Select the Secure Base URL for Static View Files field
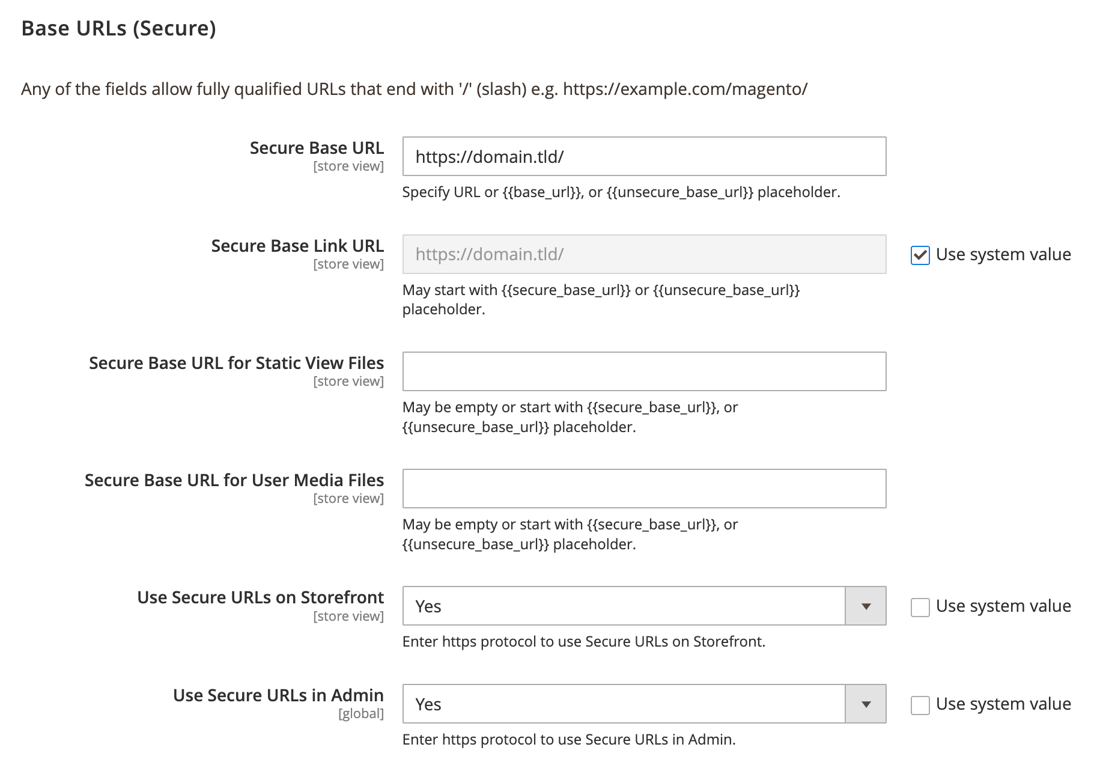 [x=644, y=371]
